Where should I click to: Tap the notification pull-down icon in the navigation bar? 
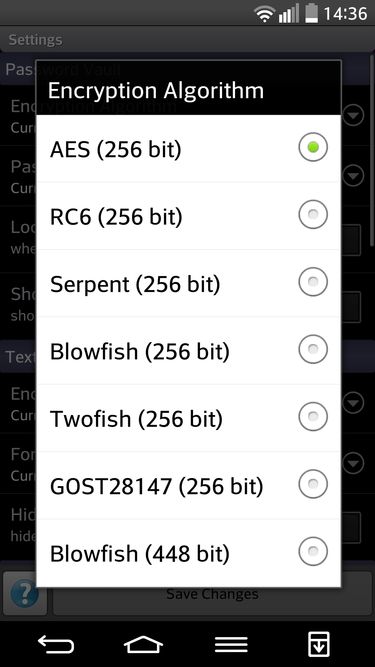pos(319,644)
